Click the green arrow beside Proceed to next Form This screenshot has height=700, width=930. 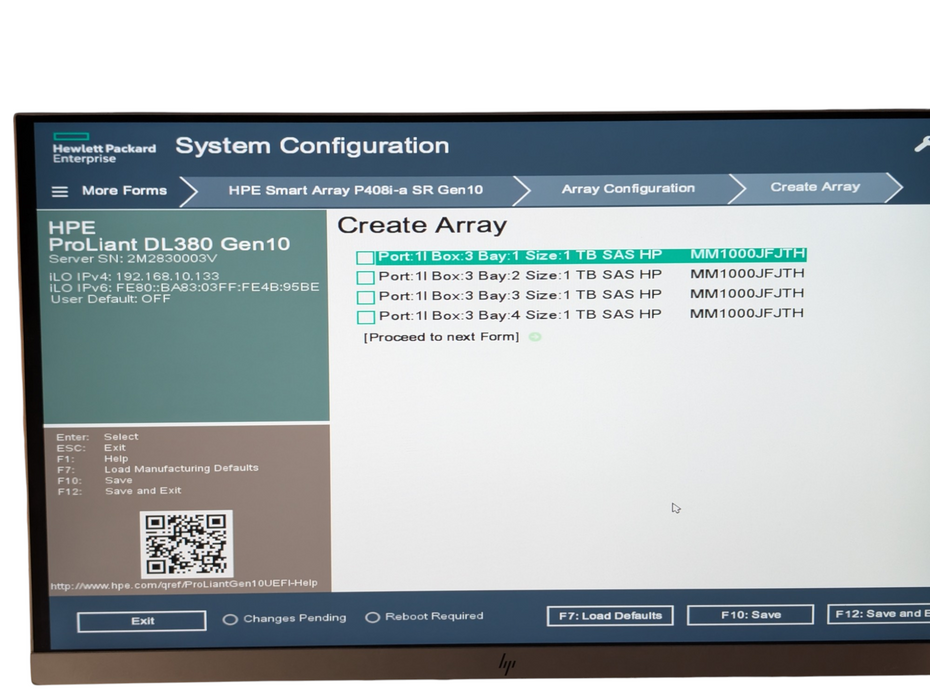tap(535, 338)
